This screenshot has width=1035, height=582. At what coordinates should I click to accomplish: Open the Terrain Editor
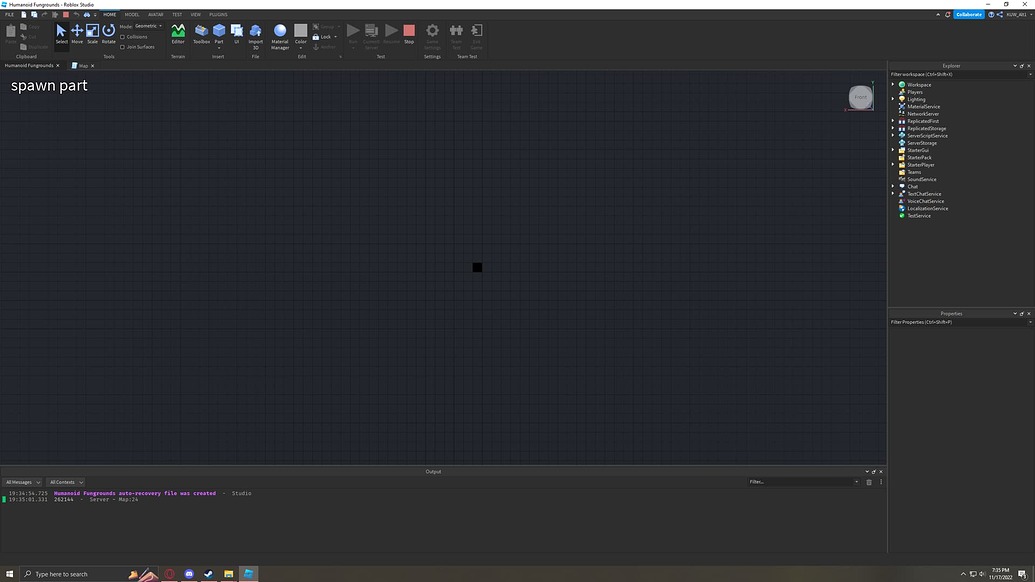178,32
